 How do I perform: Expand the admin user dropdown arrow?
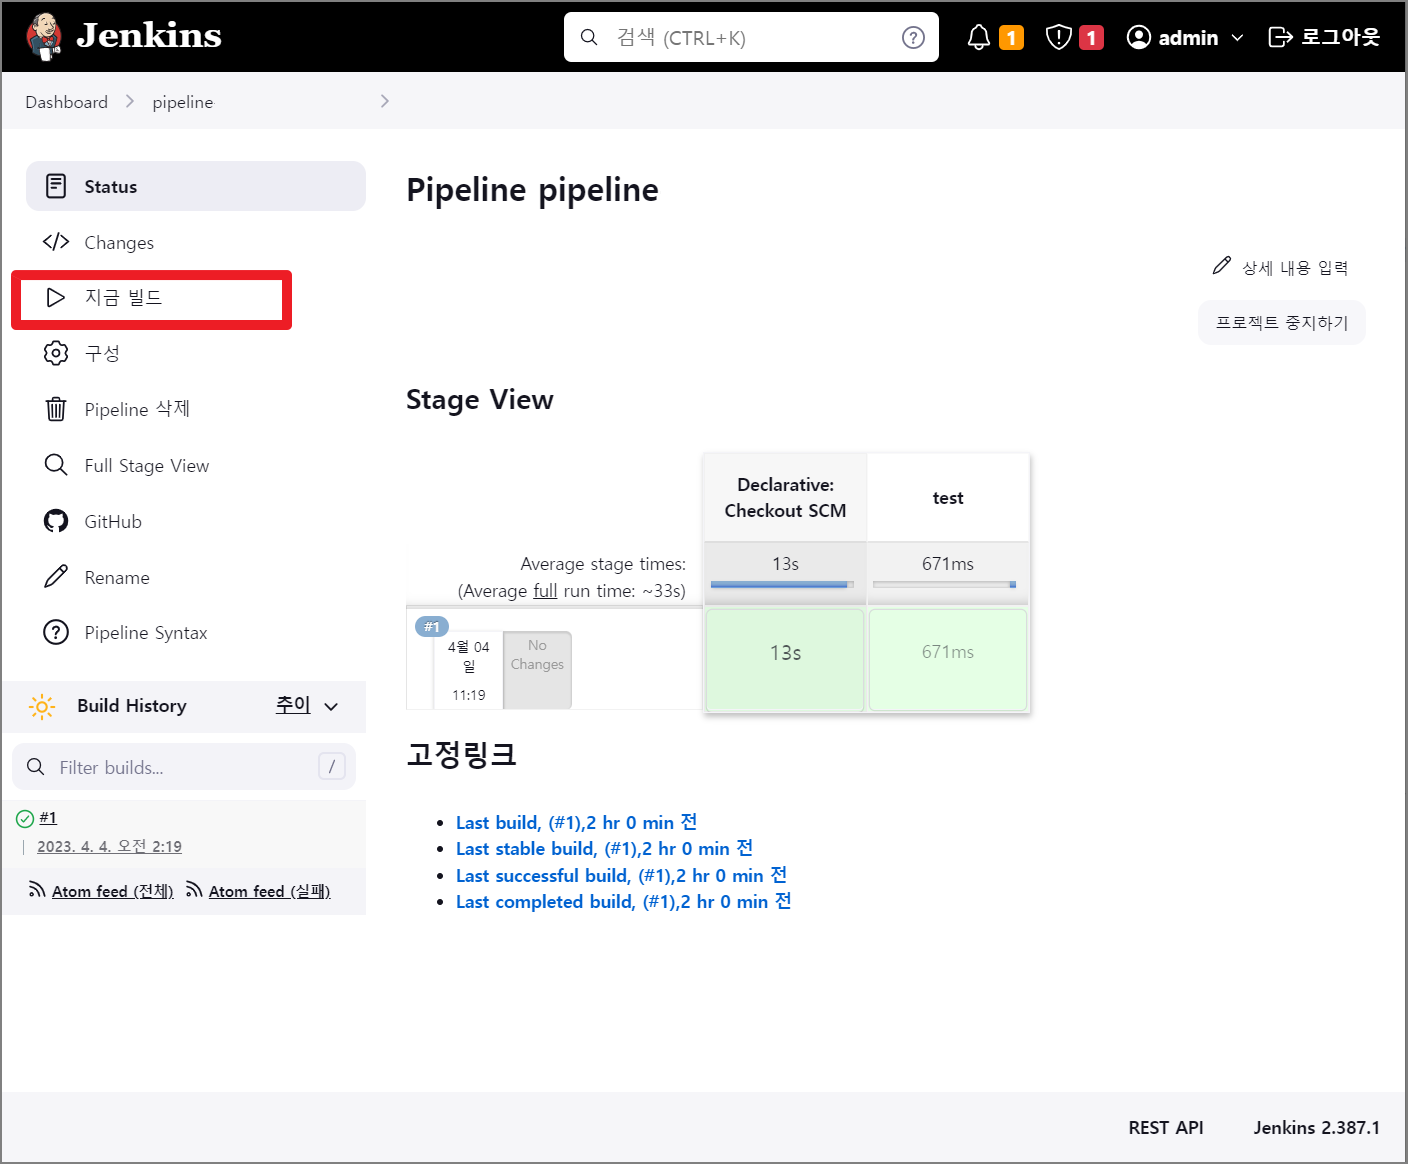[1237, 38]
